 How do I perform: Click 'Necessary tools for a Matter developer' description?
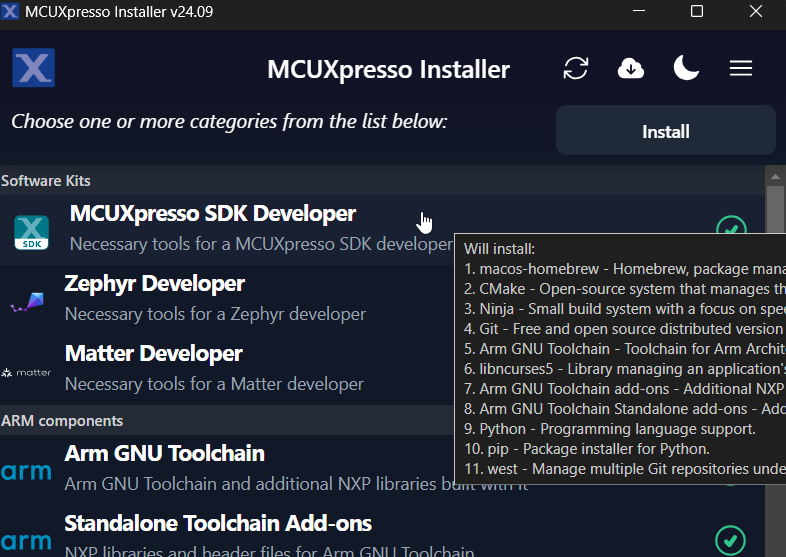pyautogui.click(x=214, y=384)
